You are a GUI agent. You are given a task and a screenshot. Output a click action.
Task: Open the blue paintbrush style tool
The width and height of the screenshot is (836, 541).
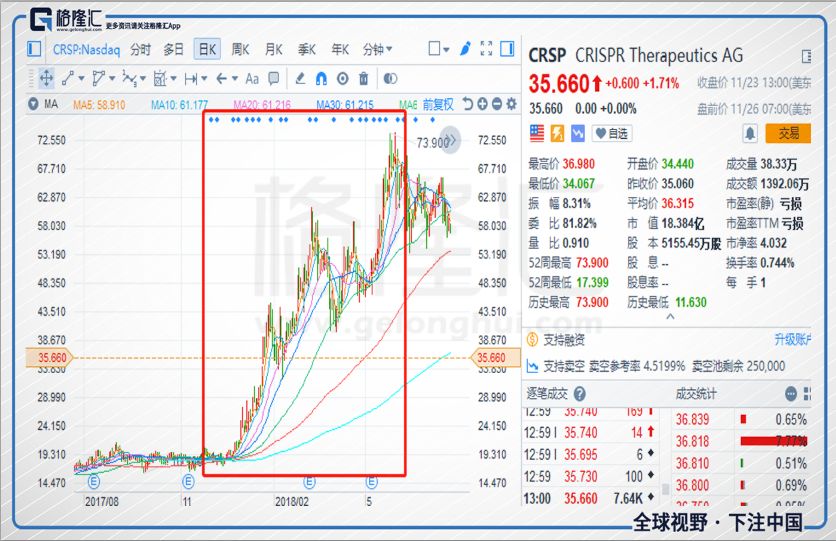(465, 49)
